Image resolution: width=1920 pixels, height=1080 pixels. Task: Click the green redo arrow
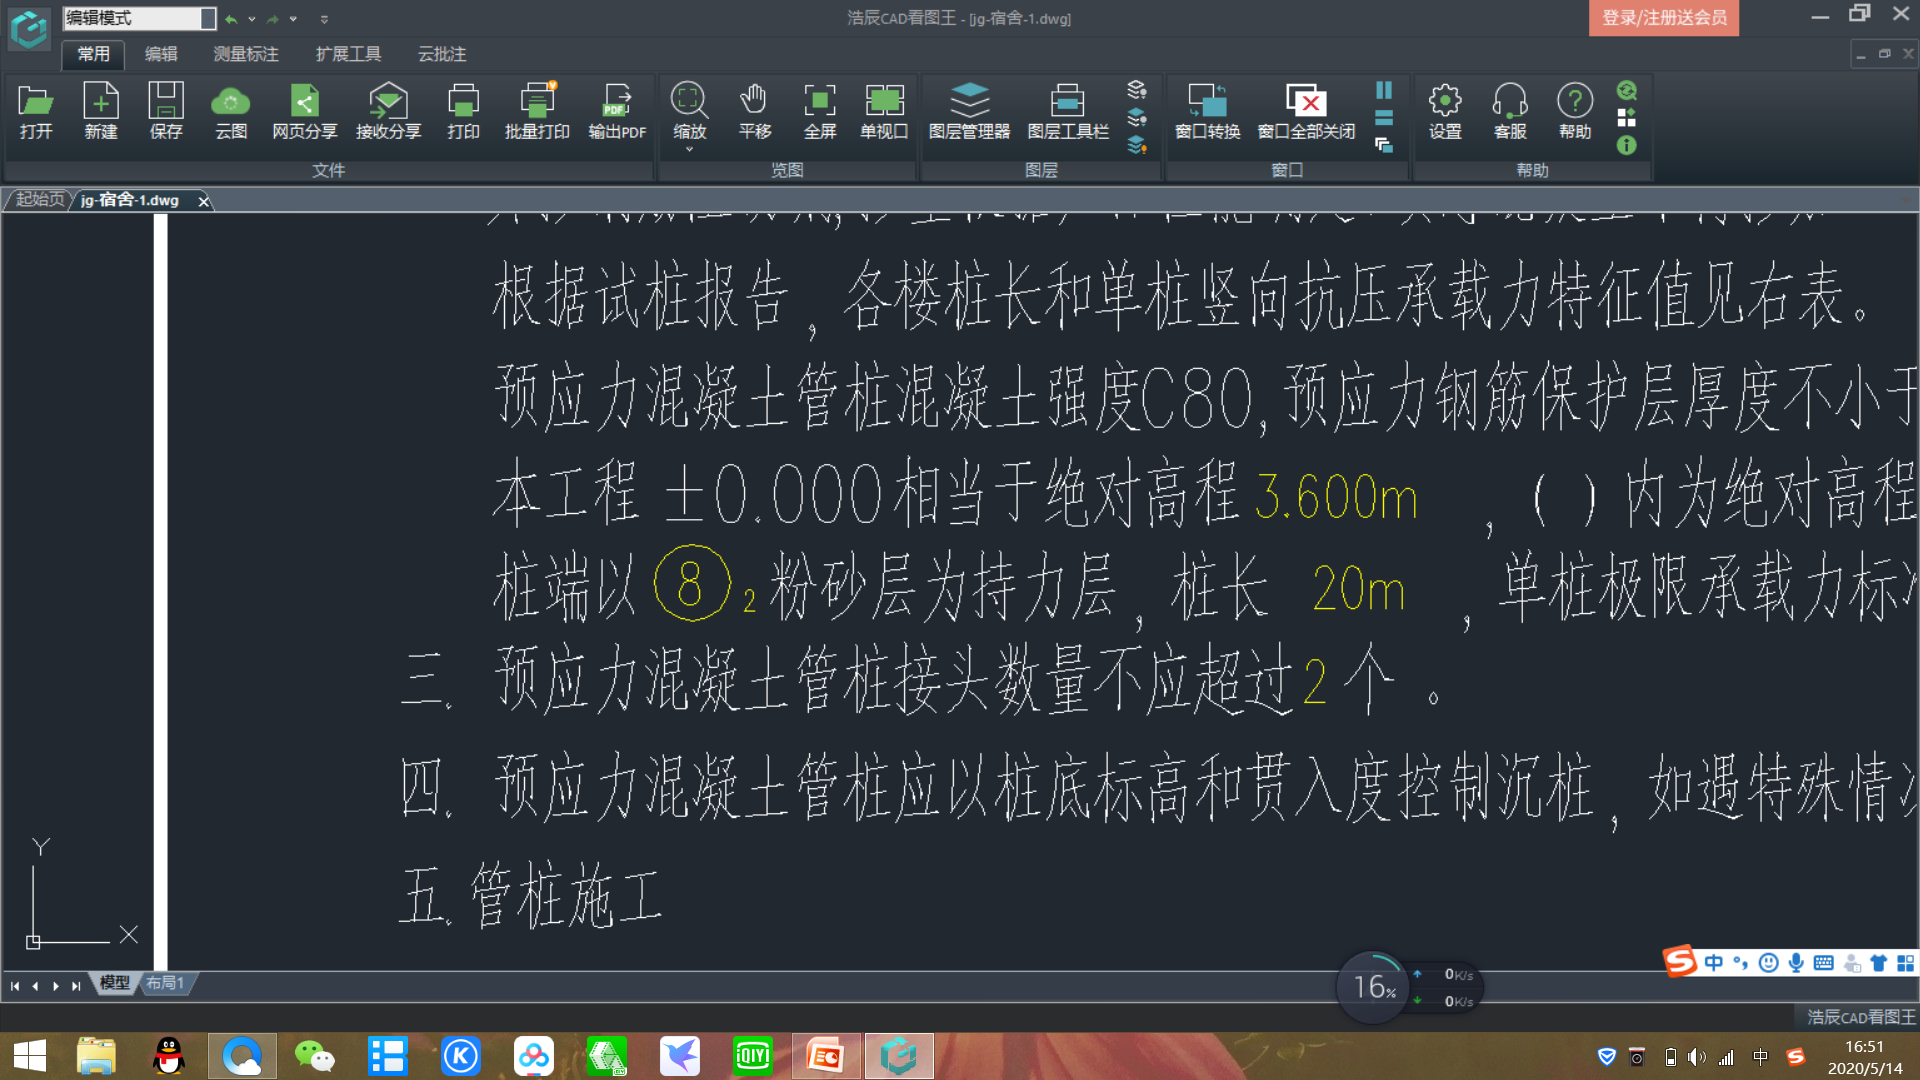click(273, 19)
